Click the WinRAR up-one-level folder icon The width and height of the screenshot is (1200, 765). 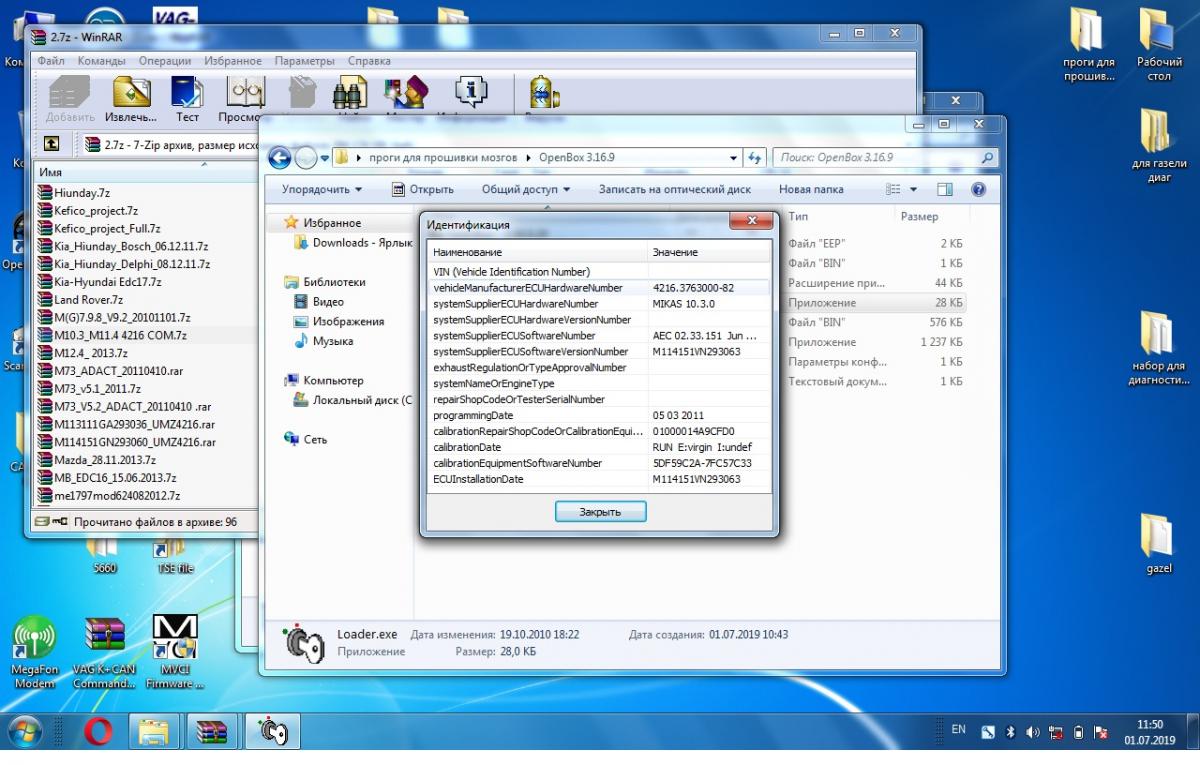(x=51, y=144)
